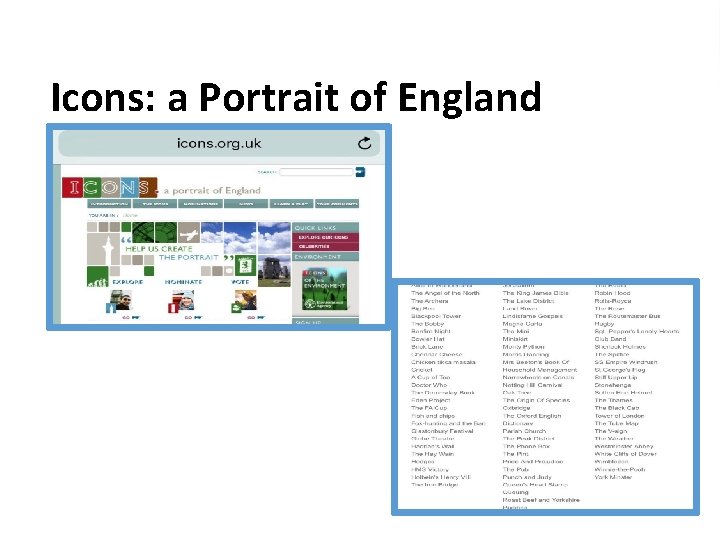Select Miniskirt in the list
The image size is (720, 540).
[x=515, y=339]
